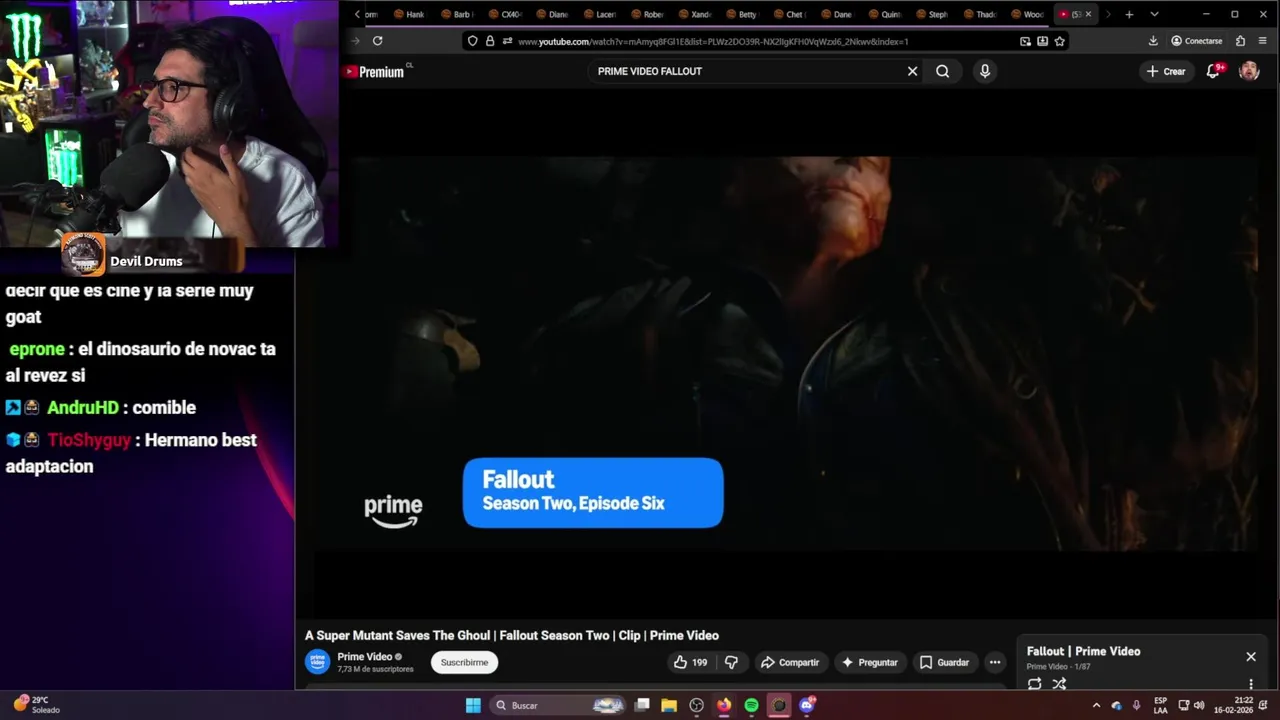Open Discord from the taskbar
The image size is (1280, 720).
(807, 705)
